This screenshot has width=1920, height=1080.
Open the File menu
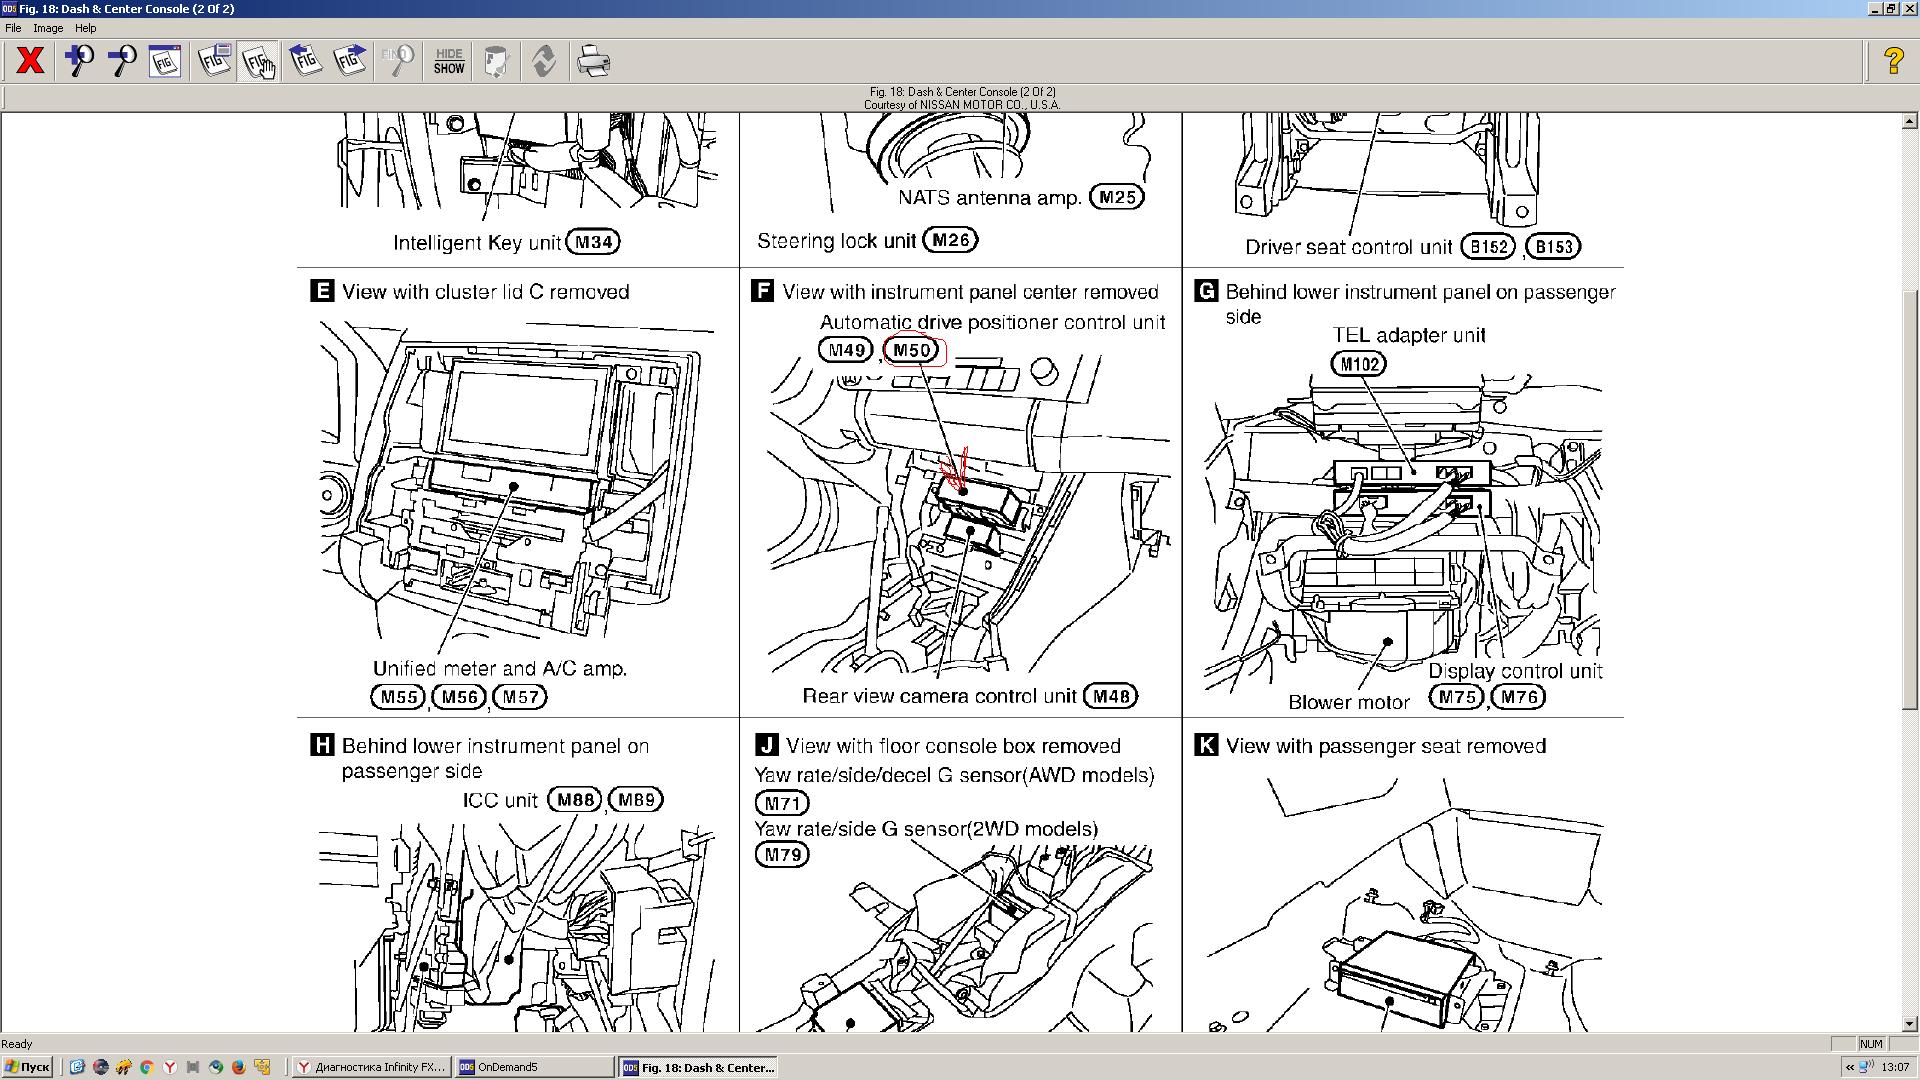[13, 28]
